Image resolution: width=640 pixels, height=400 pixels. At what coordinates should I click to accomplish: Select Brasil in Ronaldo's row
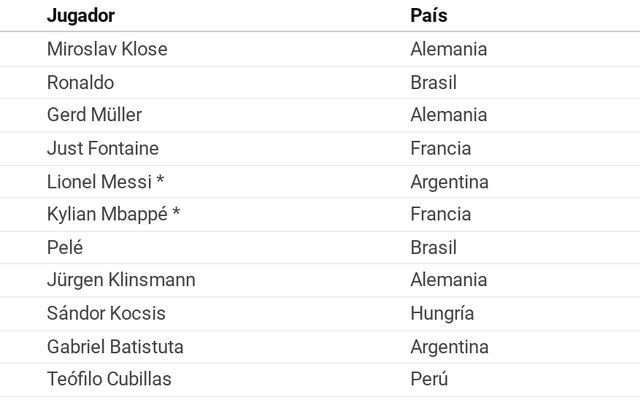point(433,82)
